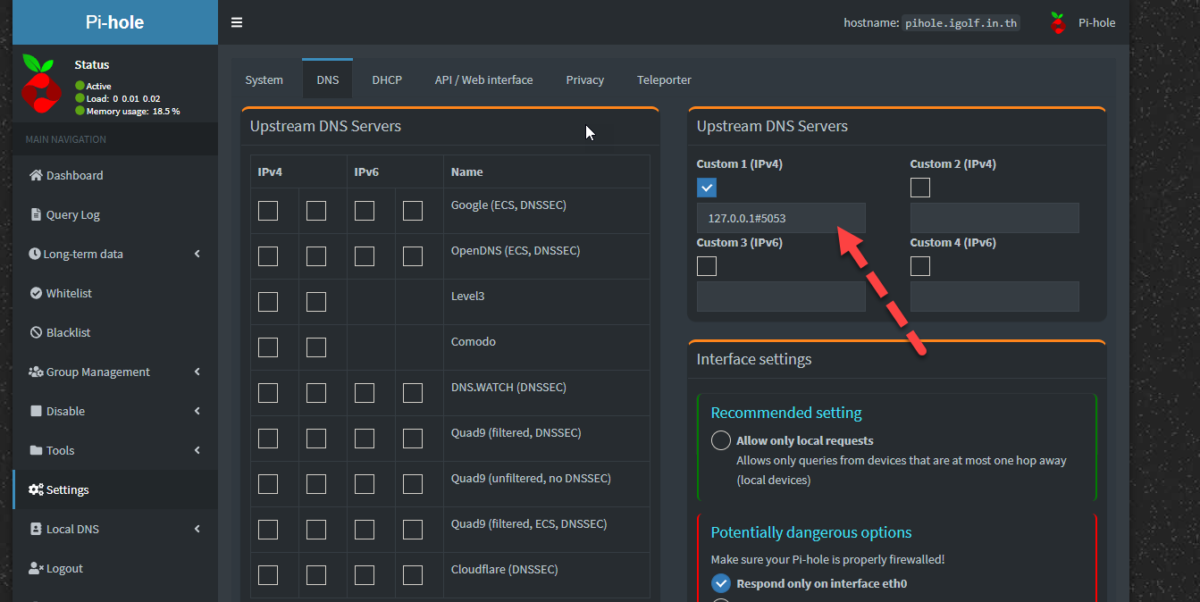Expand Long-term data submenu arrow
The image size is (1200, 602).
[x=197, y=254]
